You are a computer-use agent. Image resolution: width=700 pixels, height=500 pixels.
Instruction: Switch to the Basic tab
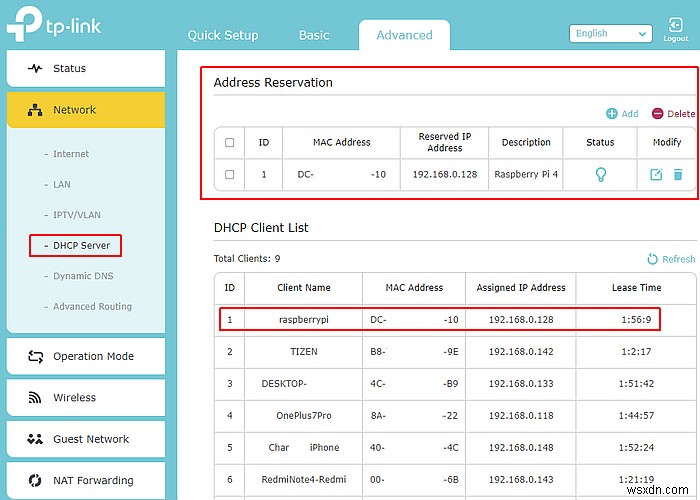point(314,35)
